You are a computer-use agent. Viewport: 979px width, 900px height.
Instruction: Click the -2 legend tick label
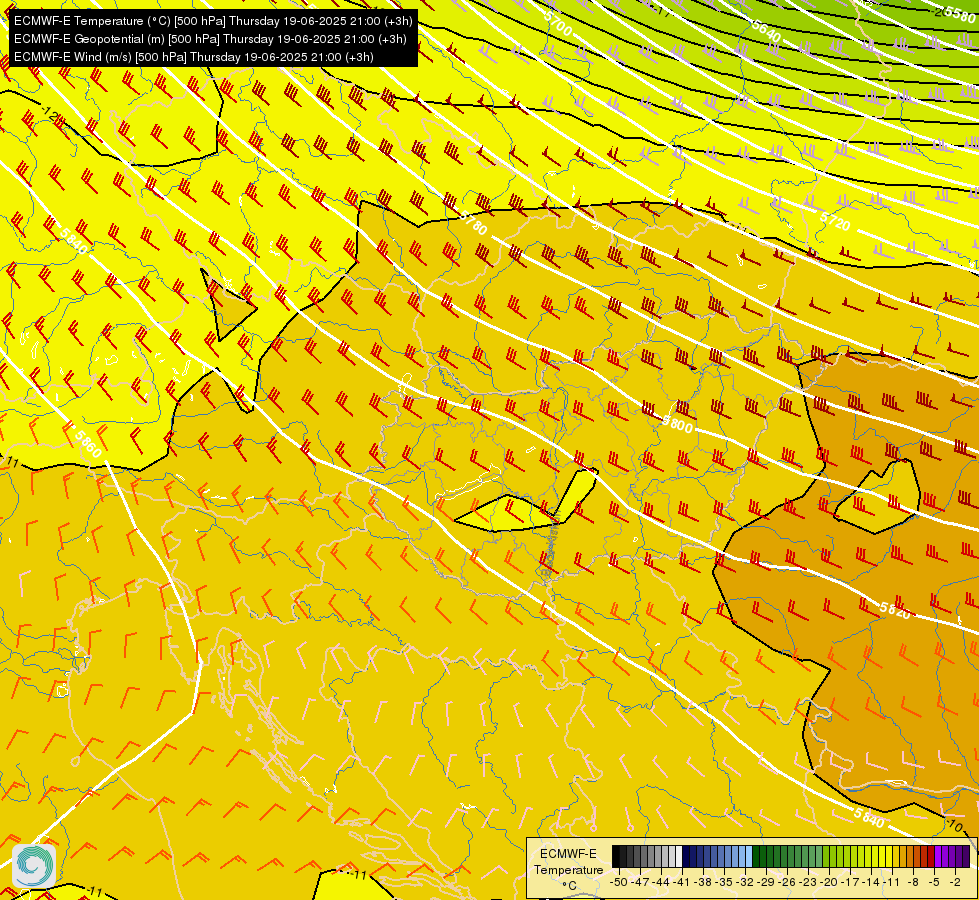point(955,882)
